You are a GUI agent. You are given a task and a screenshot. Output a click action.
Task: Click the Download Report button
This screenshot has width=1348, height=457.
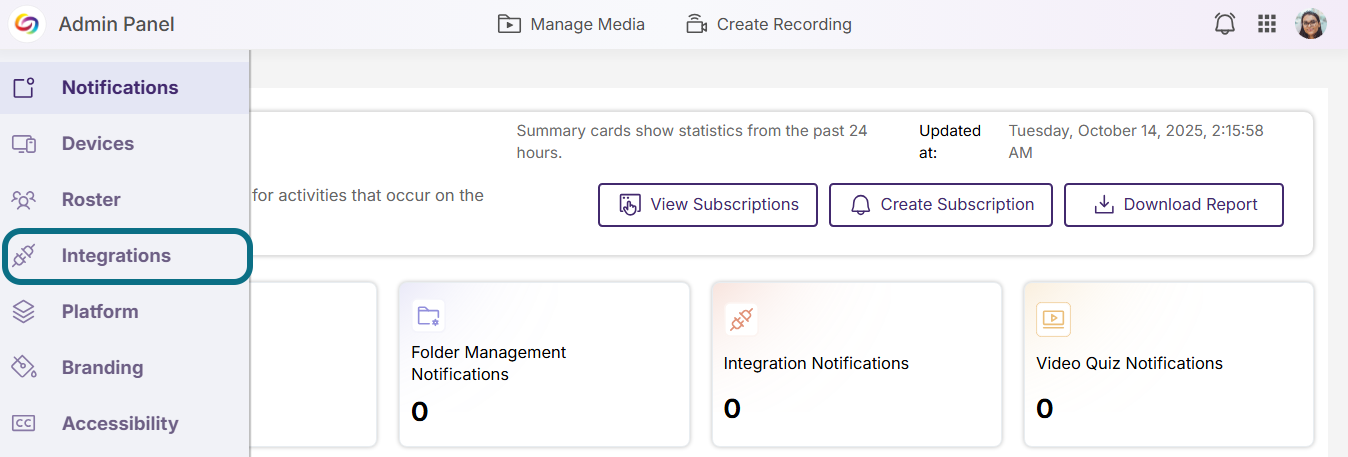click(1174, 205)
